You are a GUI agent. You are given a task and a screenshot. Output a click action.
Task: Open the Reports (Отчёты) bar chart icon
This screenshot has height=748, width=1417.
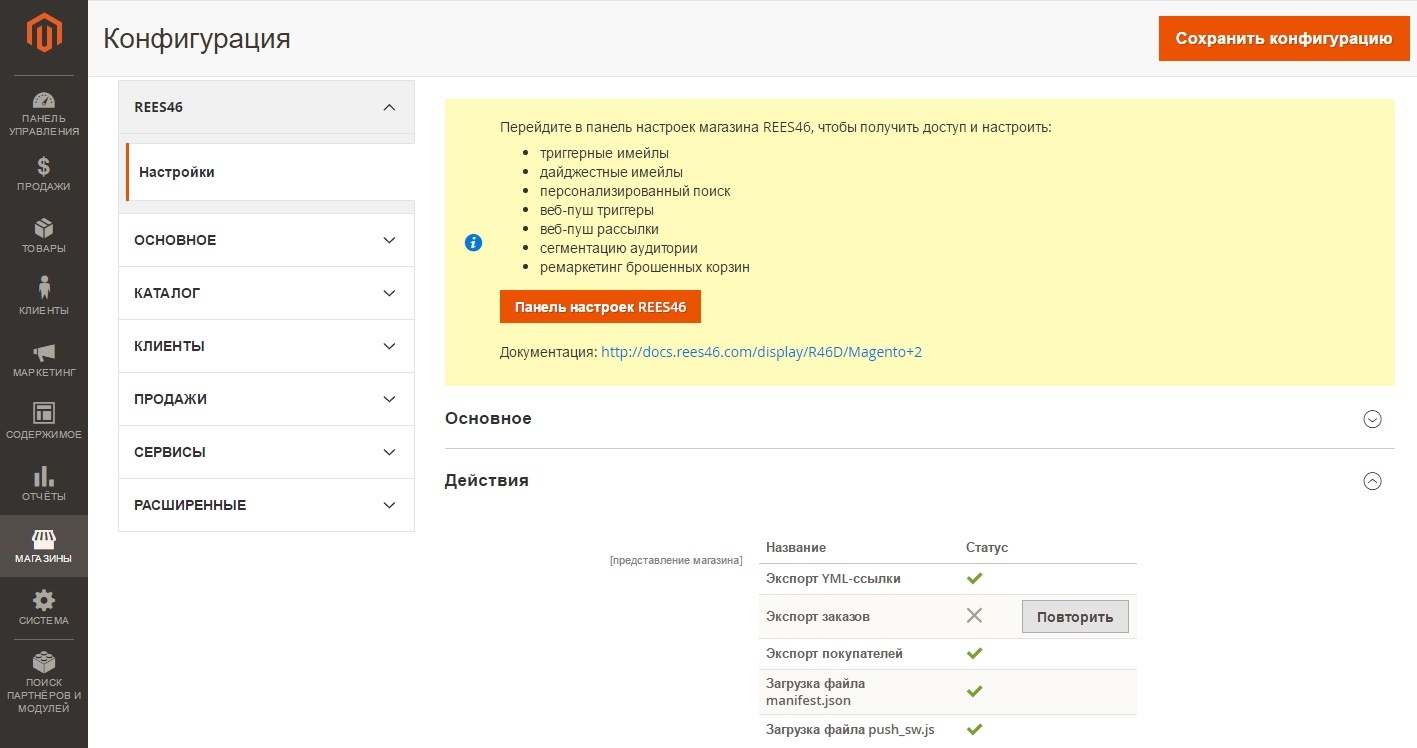[44, 477]
